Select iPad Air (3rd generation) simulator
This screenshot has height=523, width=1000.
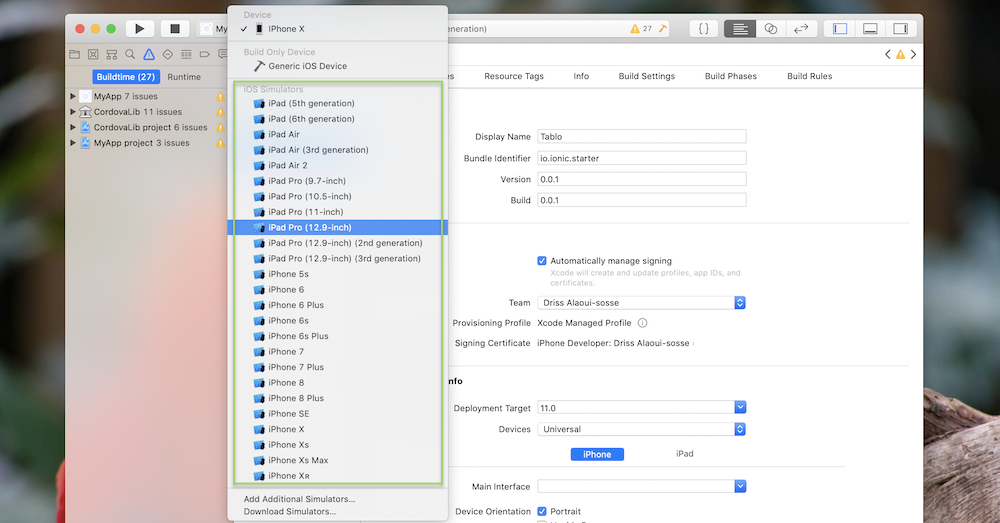[338, 150]
